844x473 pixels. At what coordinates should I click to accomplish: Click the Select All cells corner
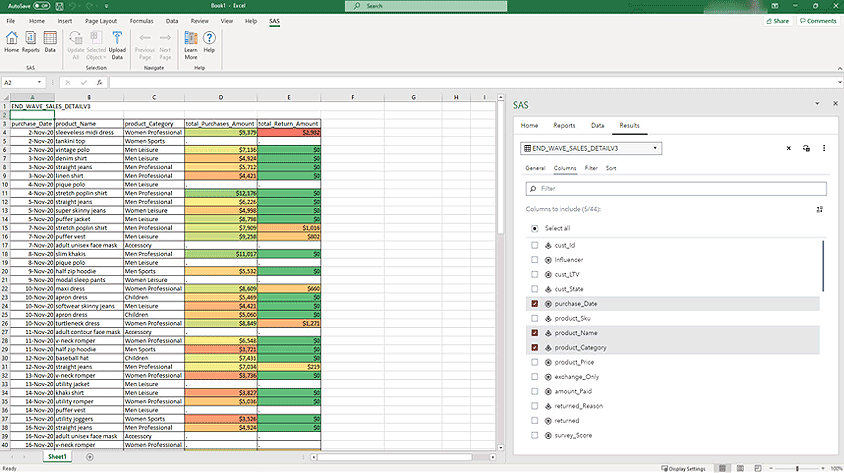coord(5,97)
